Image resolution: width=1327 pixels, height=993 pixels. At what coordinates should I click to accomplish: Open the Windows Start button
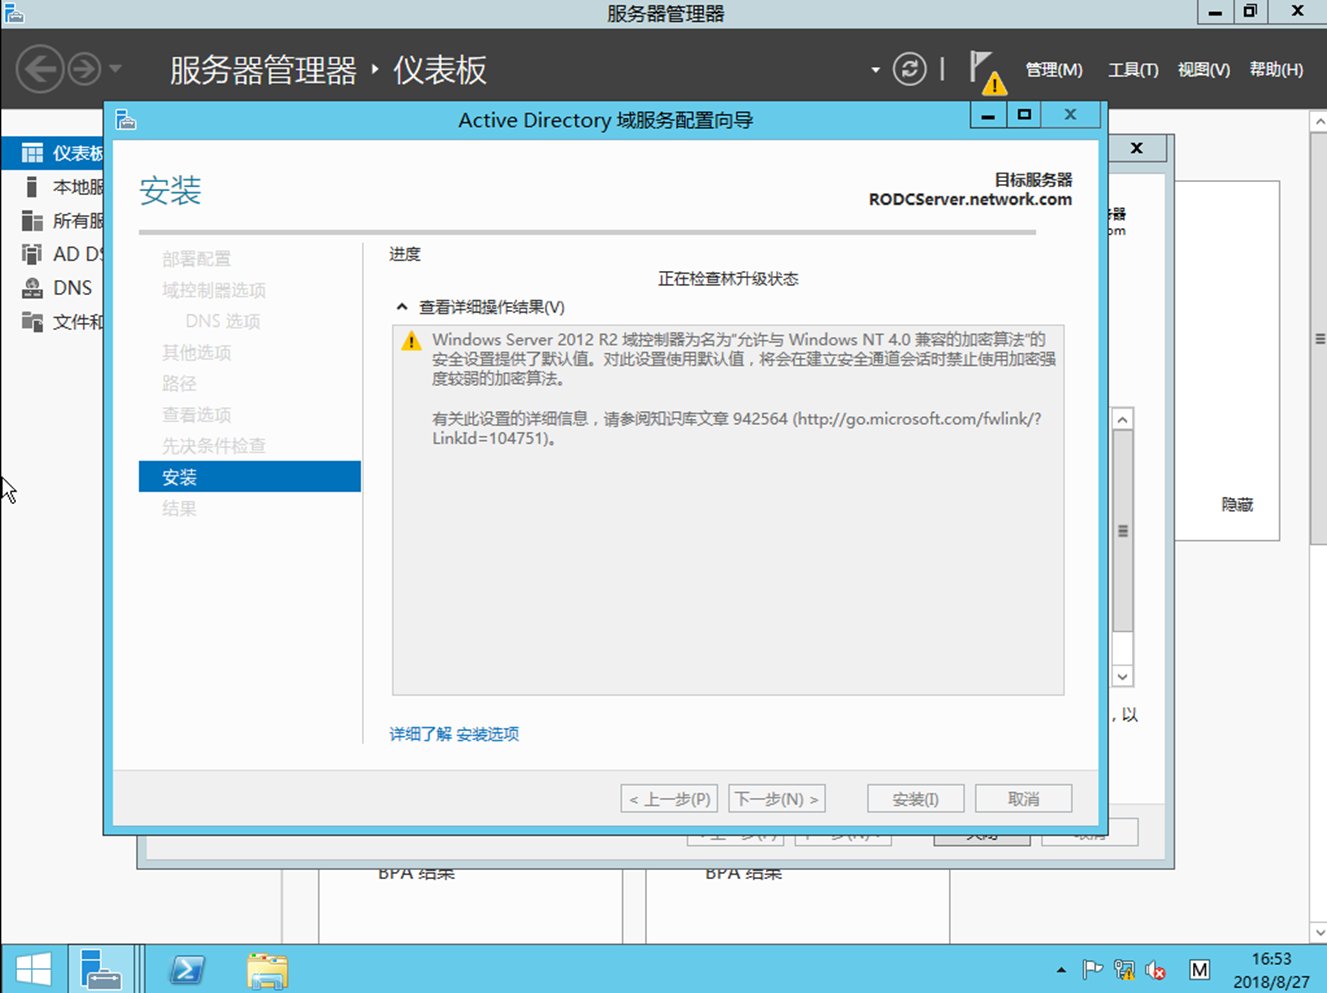[33, 969]
